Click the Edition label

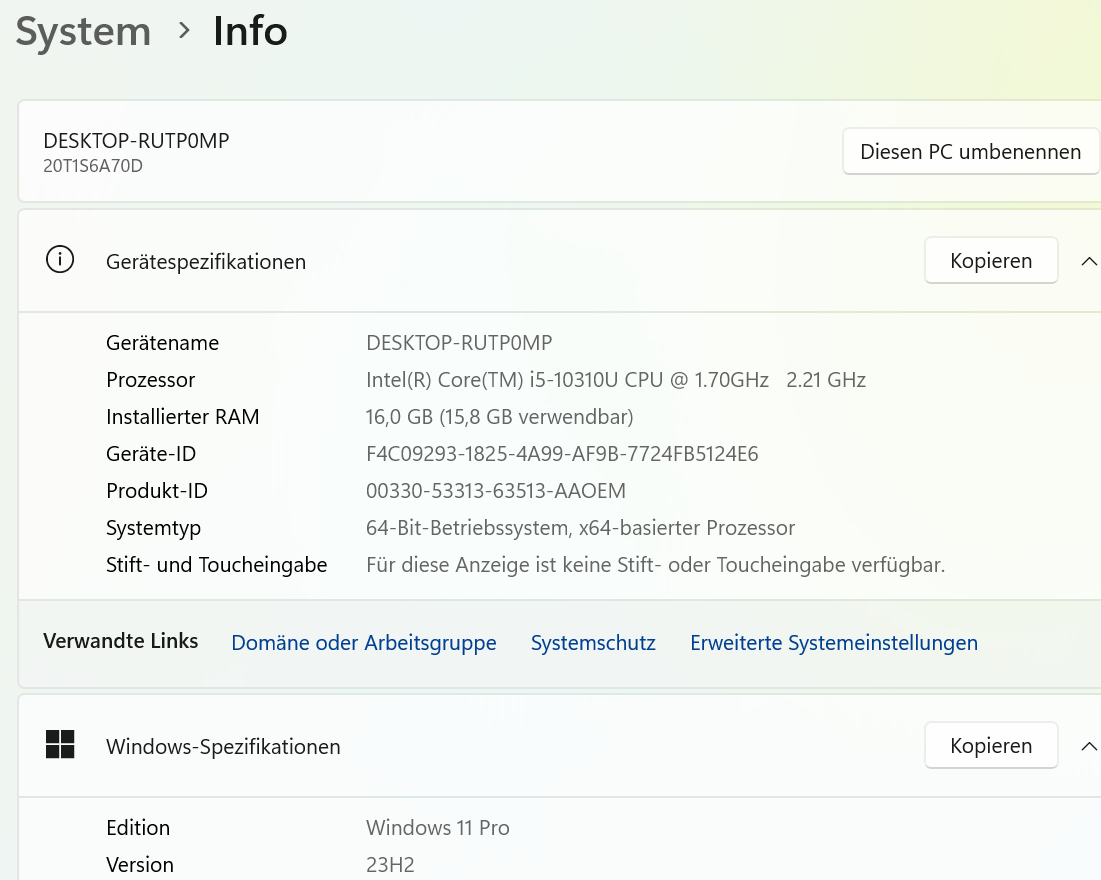[138, 828]
